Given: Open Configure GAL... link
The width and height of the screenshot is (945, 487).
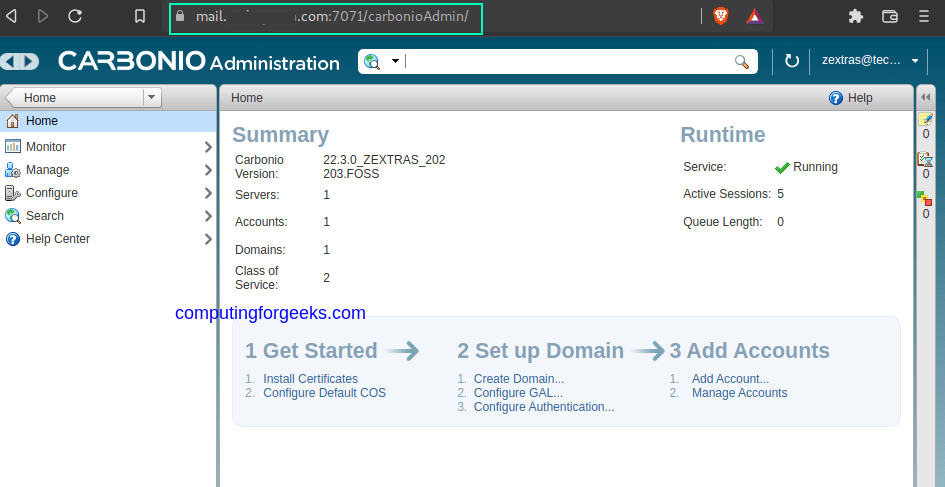Looking at the screenshot, I should [x=518, y=393].
